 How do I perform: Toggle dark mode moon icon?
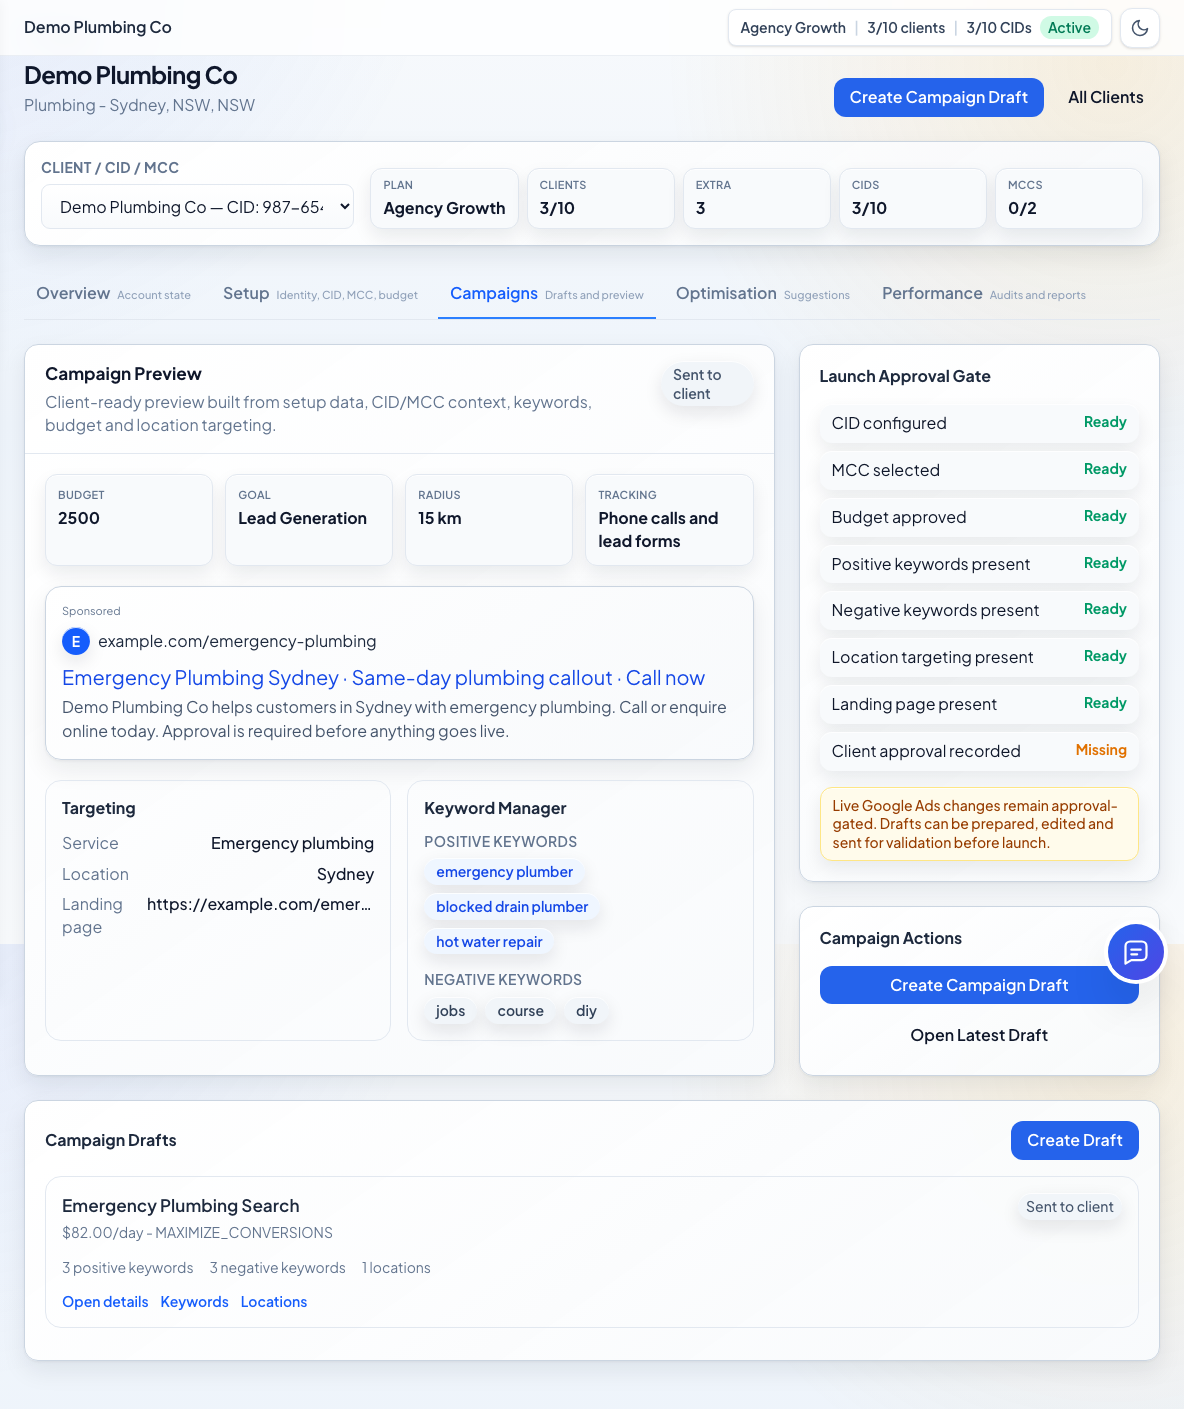(x=1140, y=28)
